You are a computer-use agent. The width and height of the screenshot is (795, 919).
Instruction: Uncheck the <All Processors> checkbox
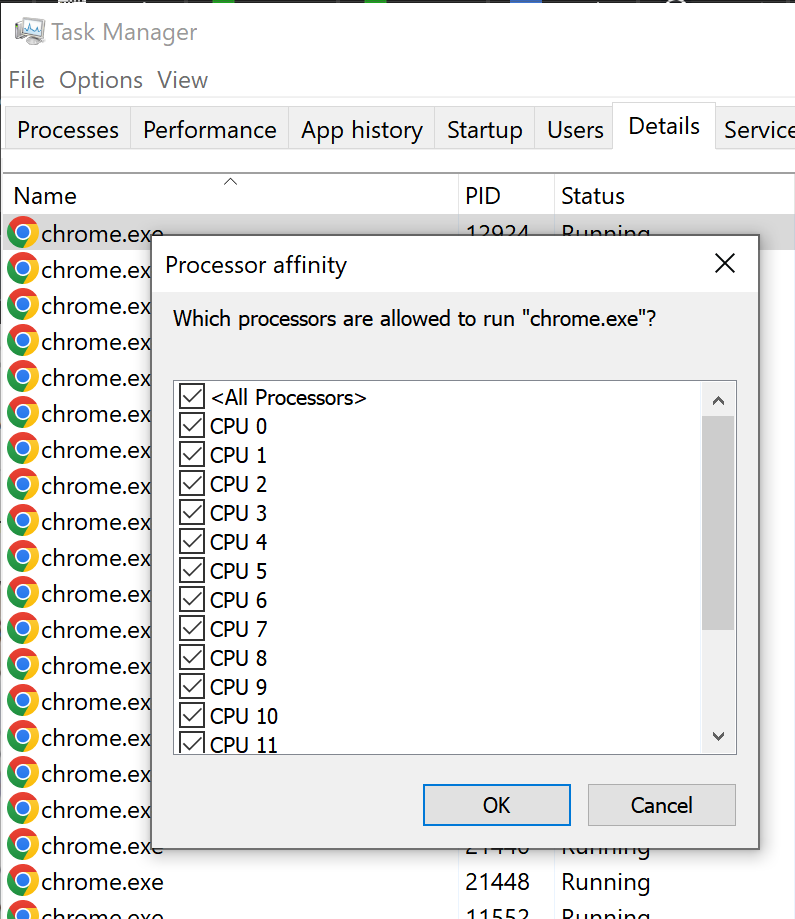pos(192,397)
